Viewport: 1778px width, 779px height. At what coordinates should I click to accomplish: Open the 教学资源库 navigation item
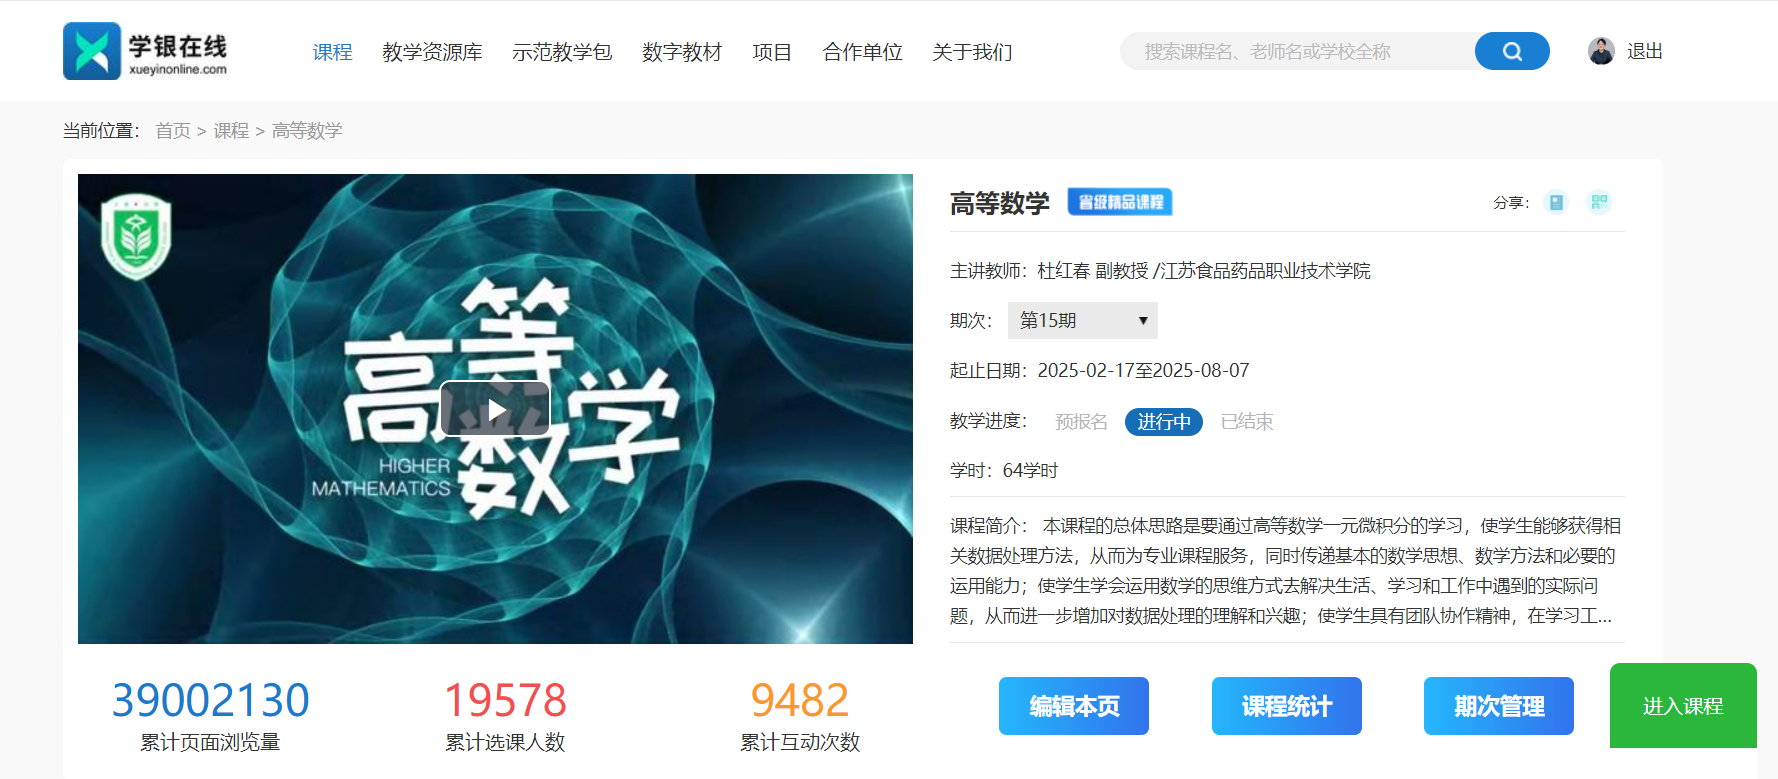point(432,52)
